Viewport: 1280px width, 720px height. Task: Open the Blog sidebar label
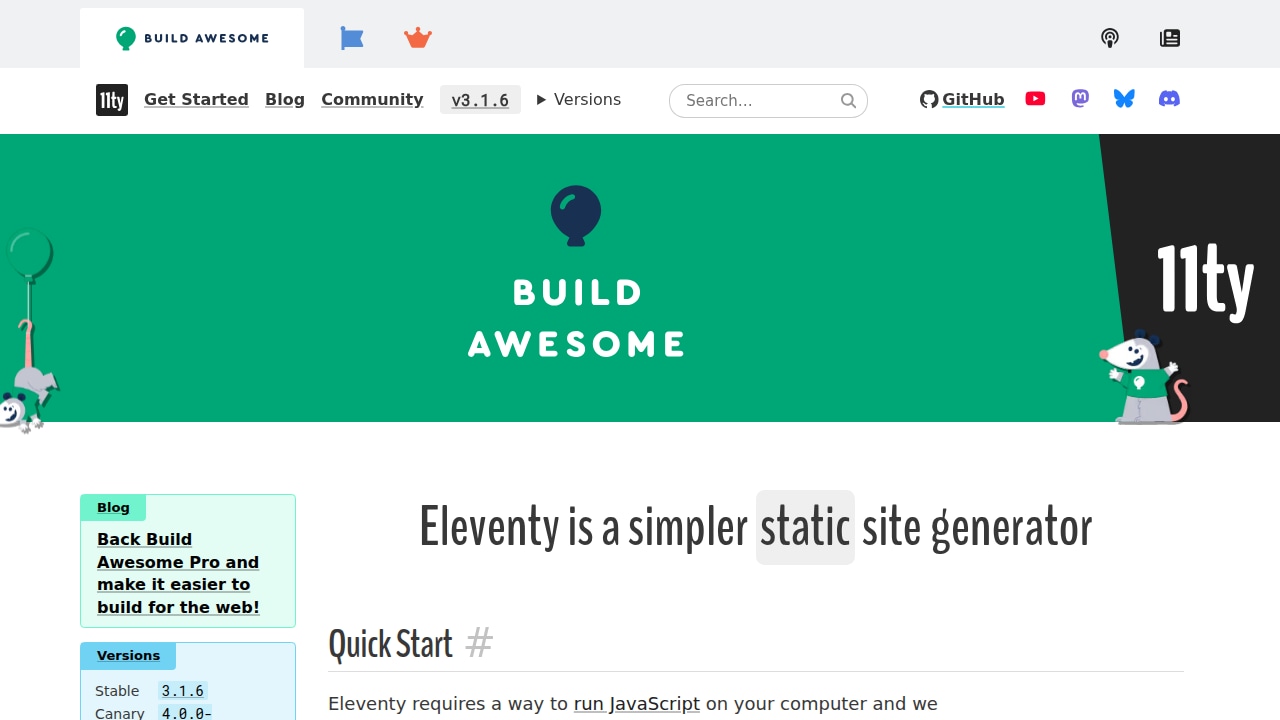click(x=113, y=508)
